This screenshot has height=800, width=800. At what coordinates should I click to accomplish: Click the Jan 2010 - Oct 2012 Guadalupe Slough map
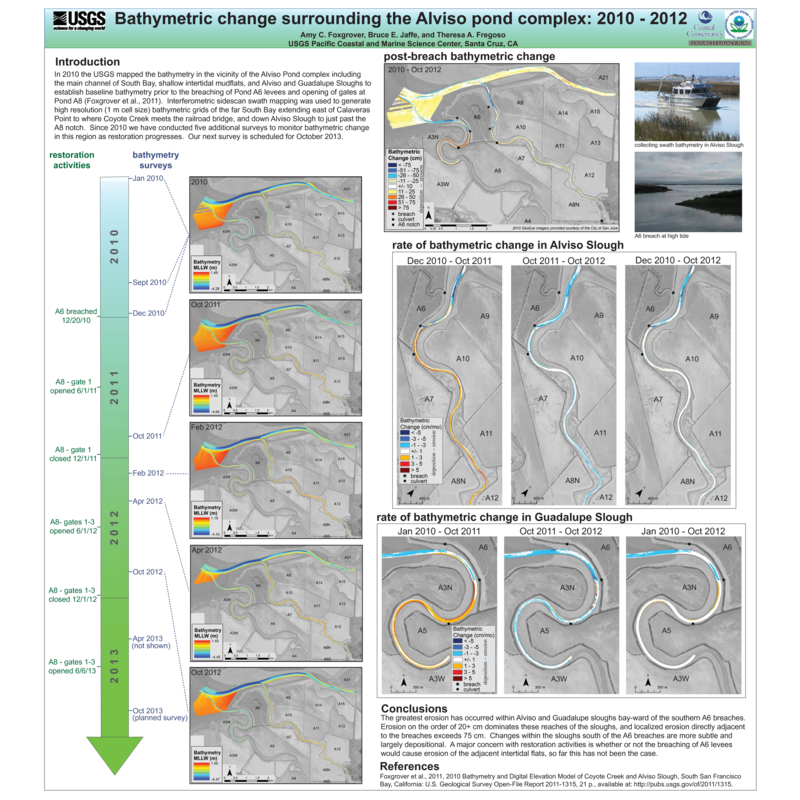684,615
